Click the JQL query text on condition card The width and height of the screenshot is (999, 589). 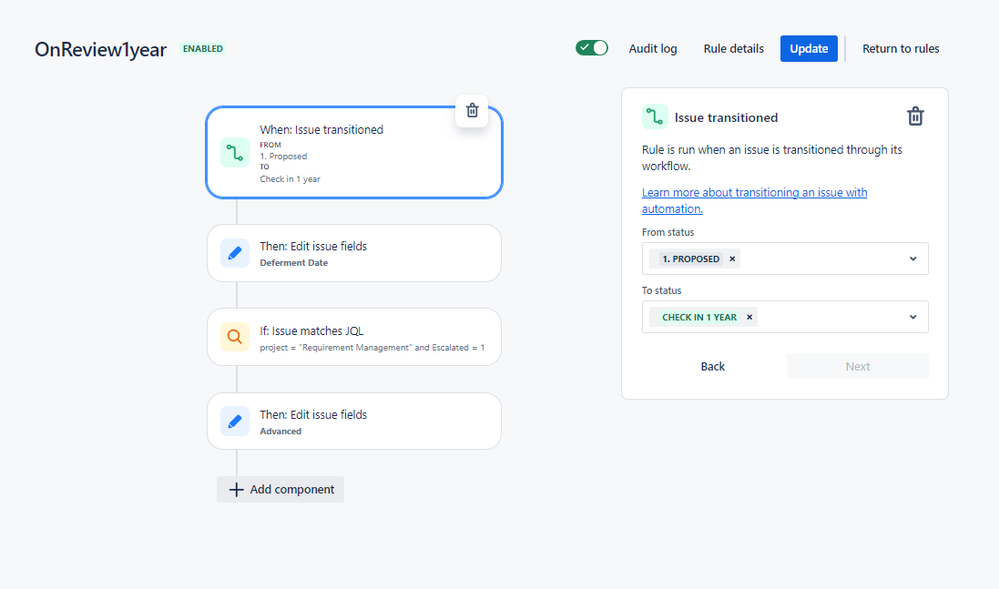(x=372, y=347)
